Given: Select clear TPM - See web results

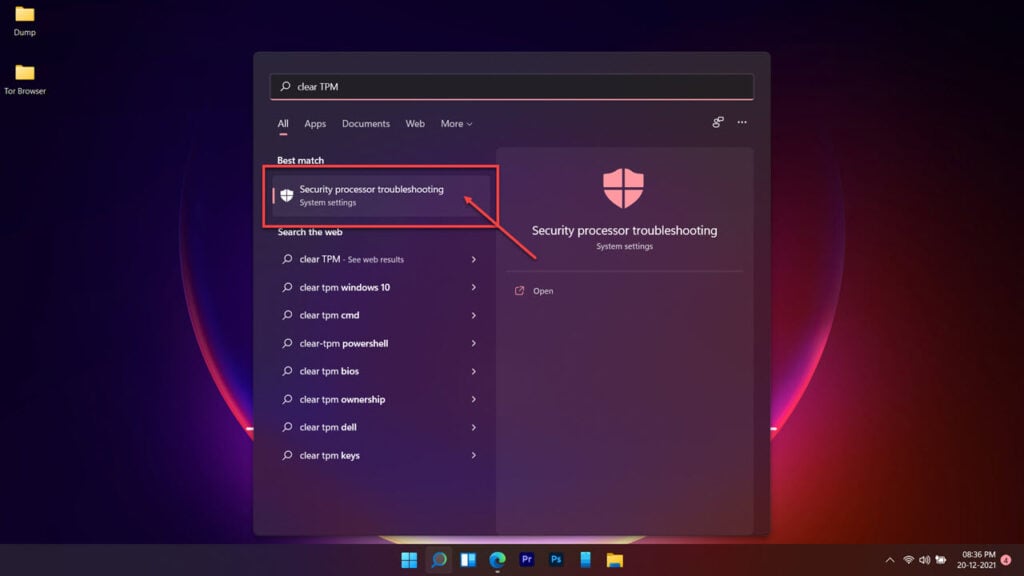Looking at the screenshot, I should click(x=381, y=259).
